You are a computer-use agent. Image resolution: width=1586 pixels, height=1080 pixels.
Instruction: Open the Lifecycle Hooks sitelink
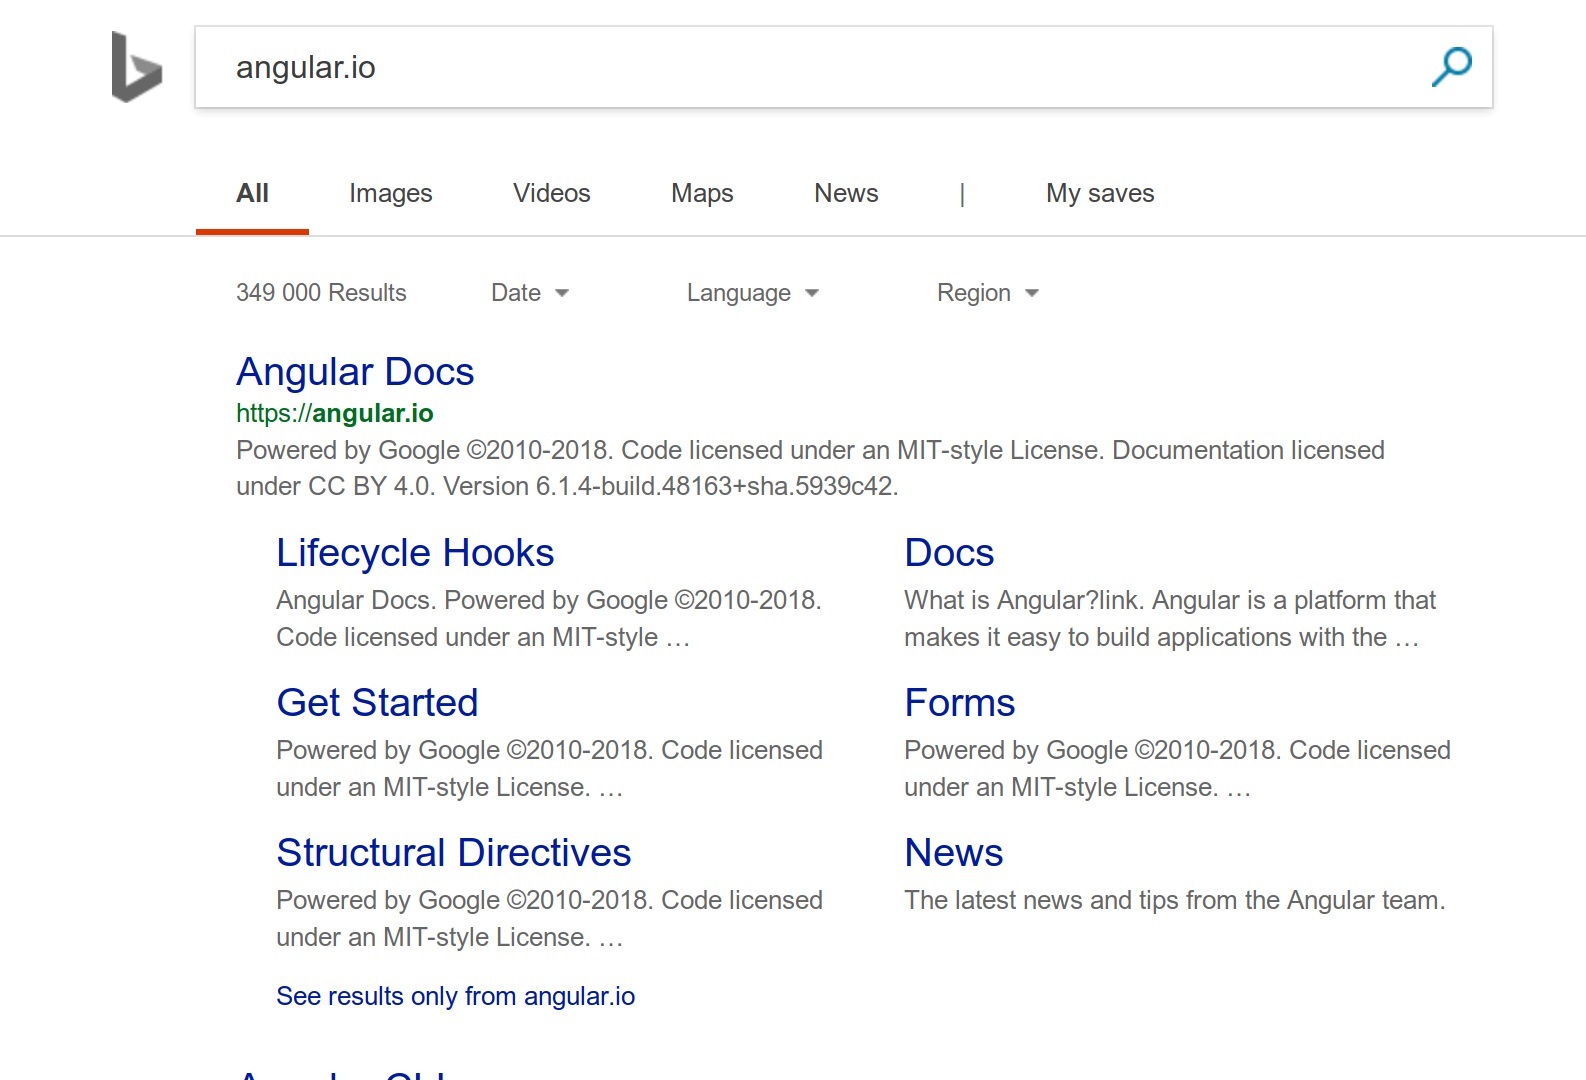coord(415,553)
